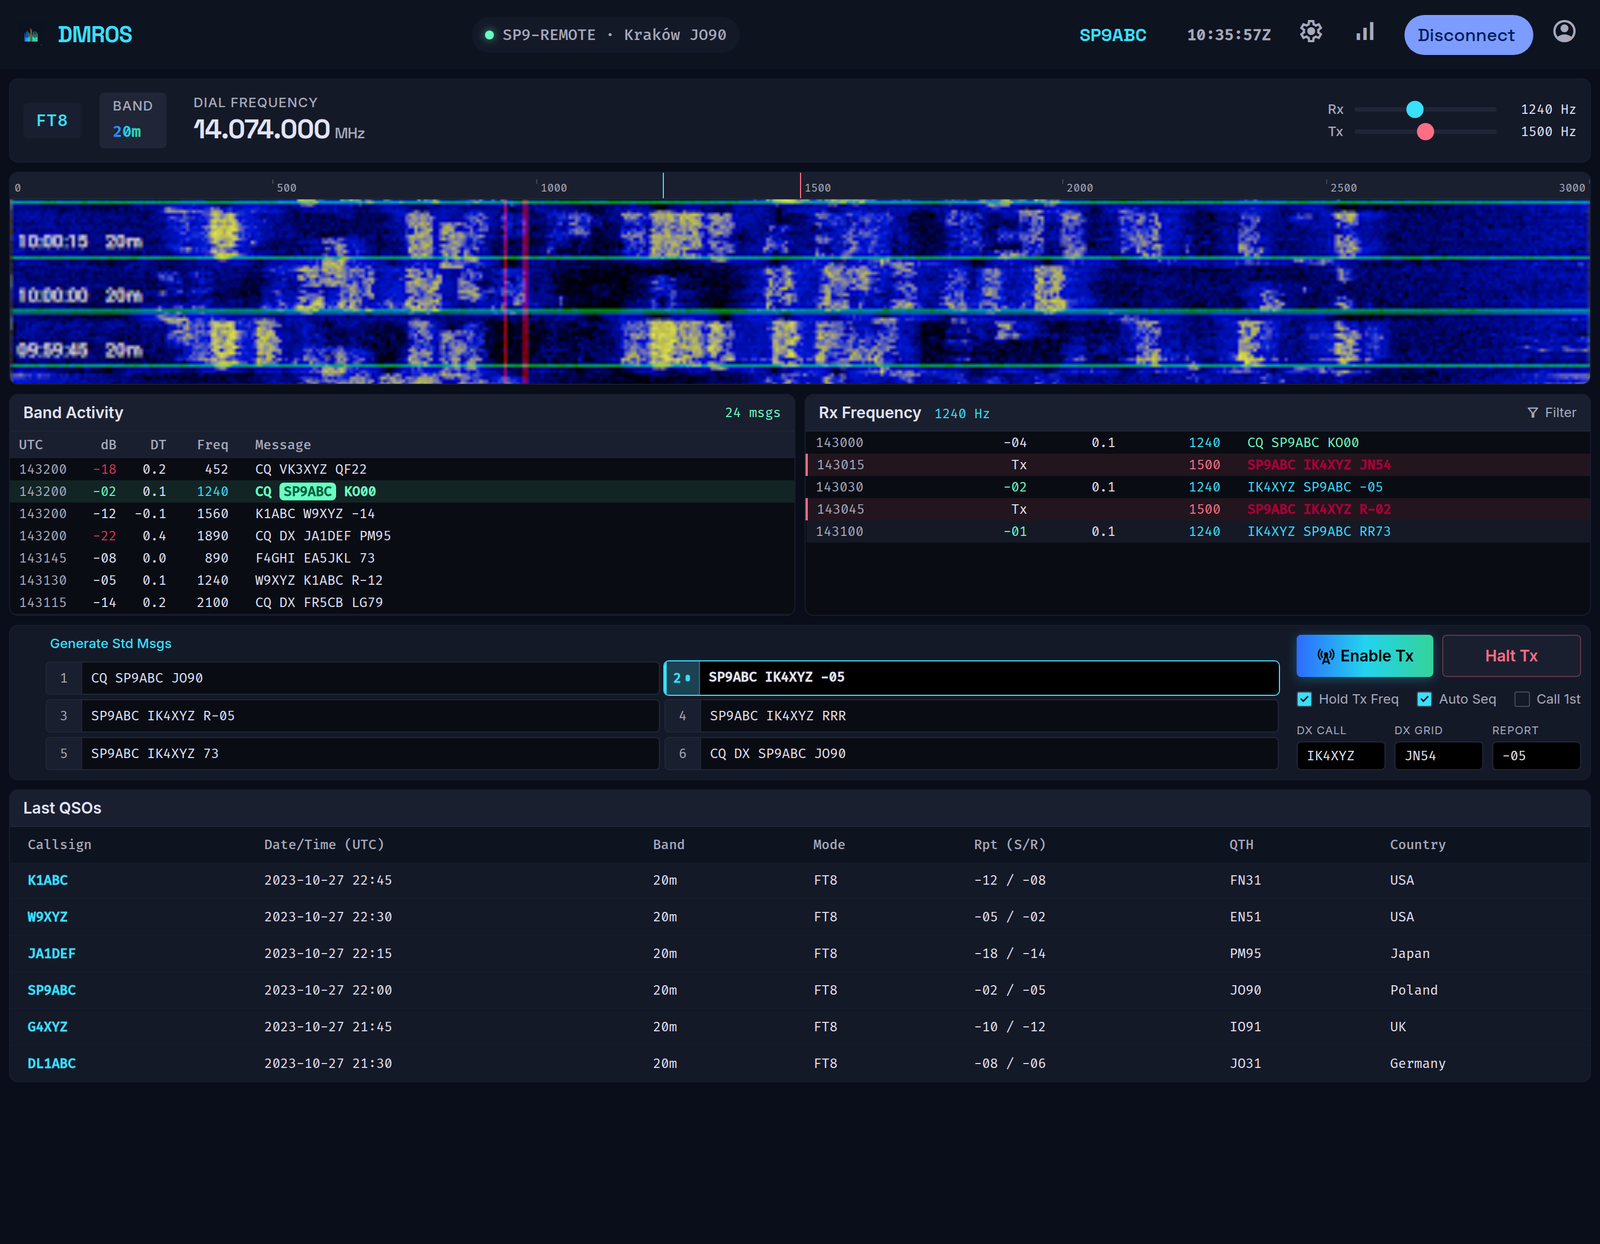Click the Halt Tx button

pyautogui.click(x=1511, y=656)
